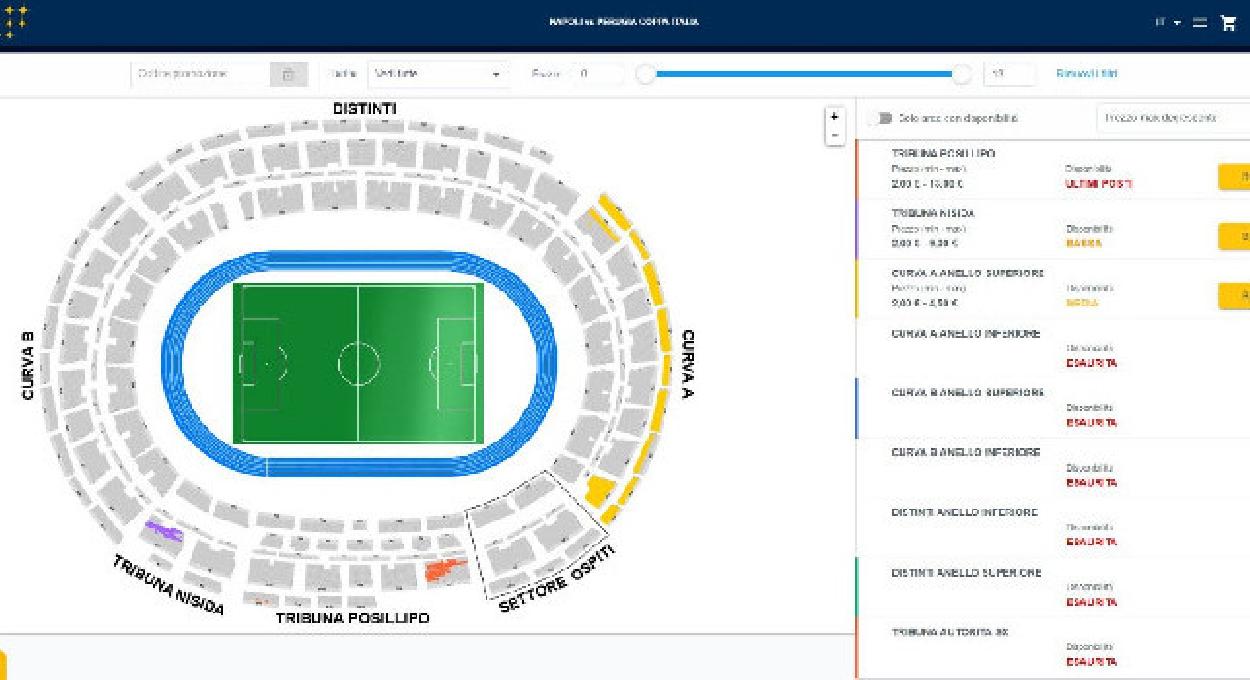Viewport: 1250px width, 680px height.
Task: Open the shopping cart
Action: click(1228, 23)
